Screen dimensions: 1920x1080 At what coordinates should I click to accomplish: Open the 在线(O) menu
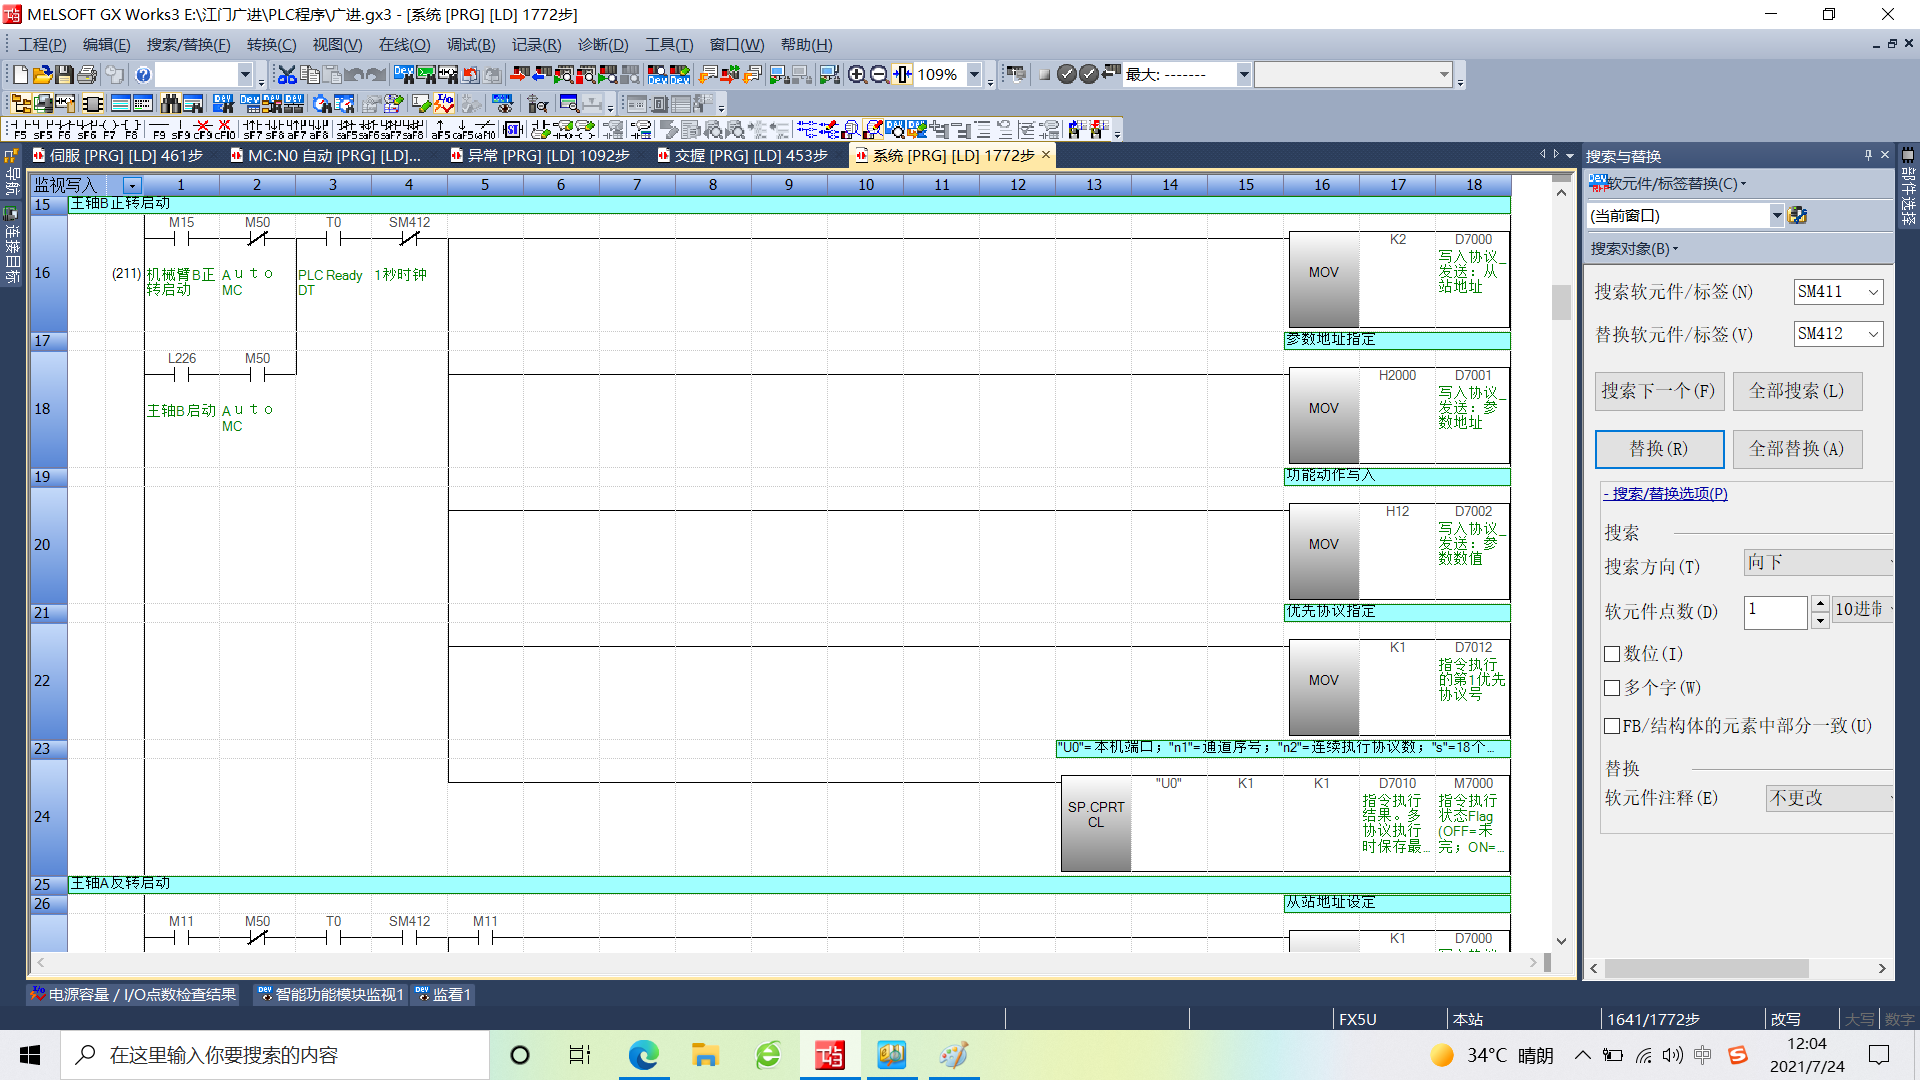tap(404, 44)
